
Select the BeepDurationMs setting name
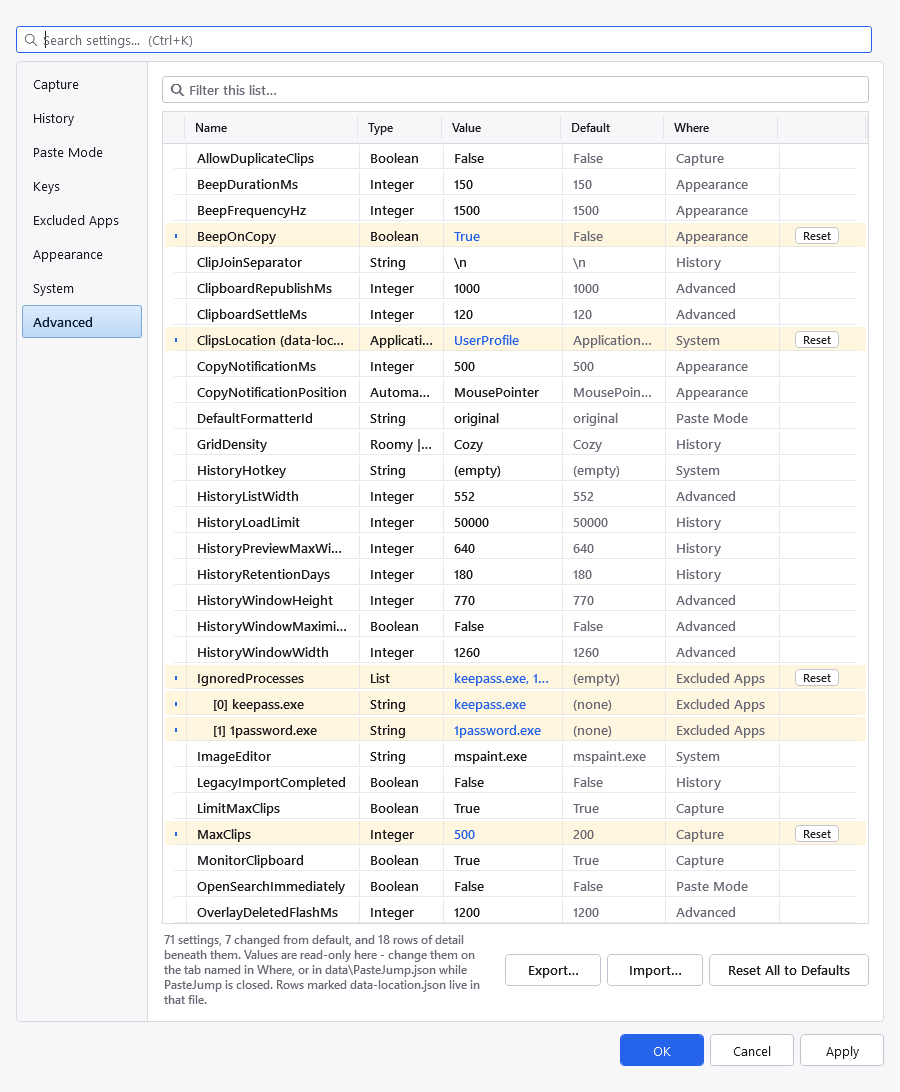click(x=247, y=184)
